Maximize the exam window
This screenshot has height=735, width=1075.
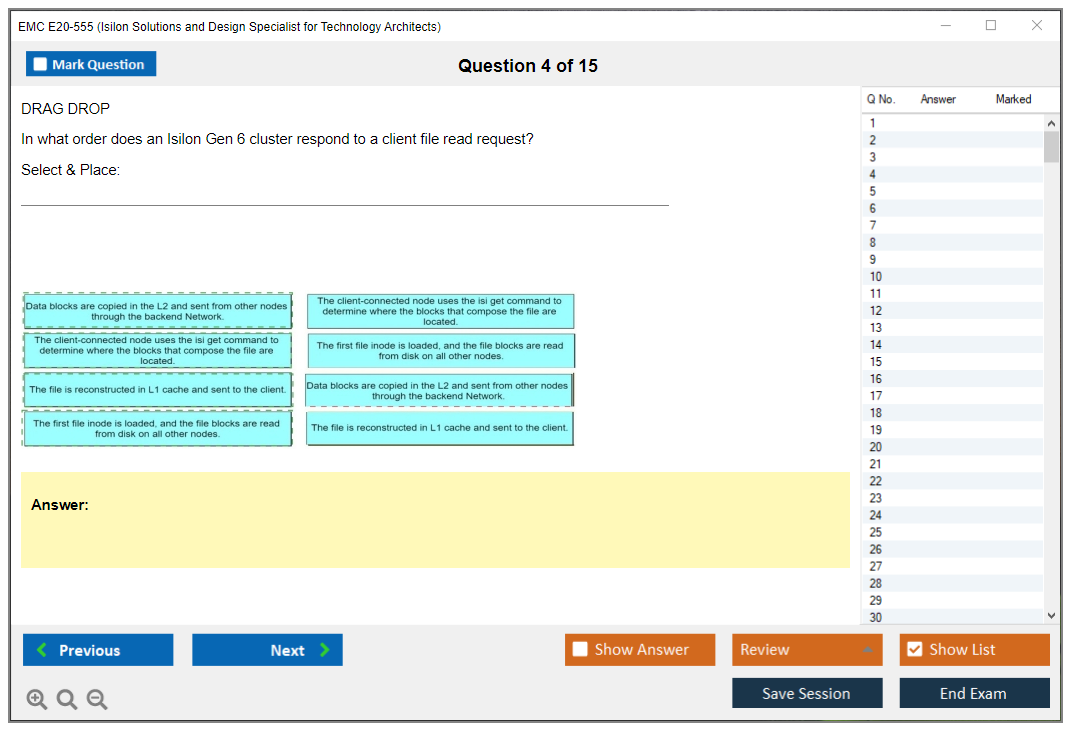[x=991, y=26]
